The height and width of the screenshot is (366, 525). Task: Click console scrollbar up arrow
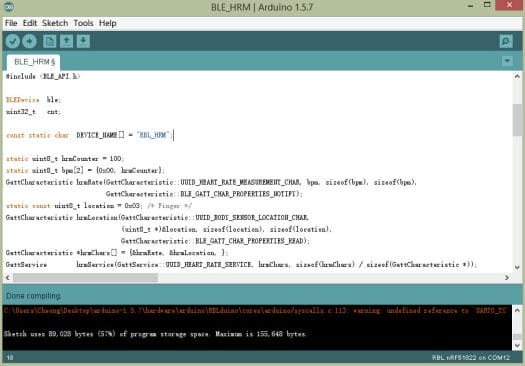coord(517,310)
